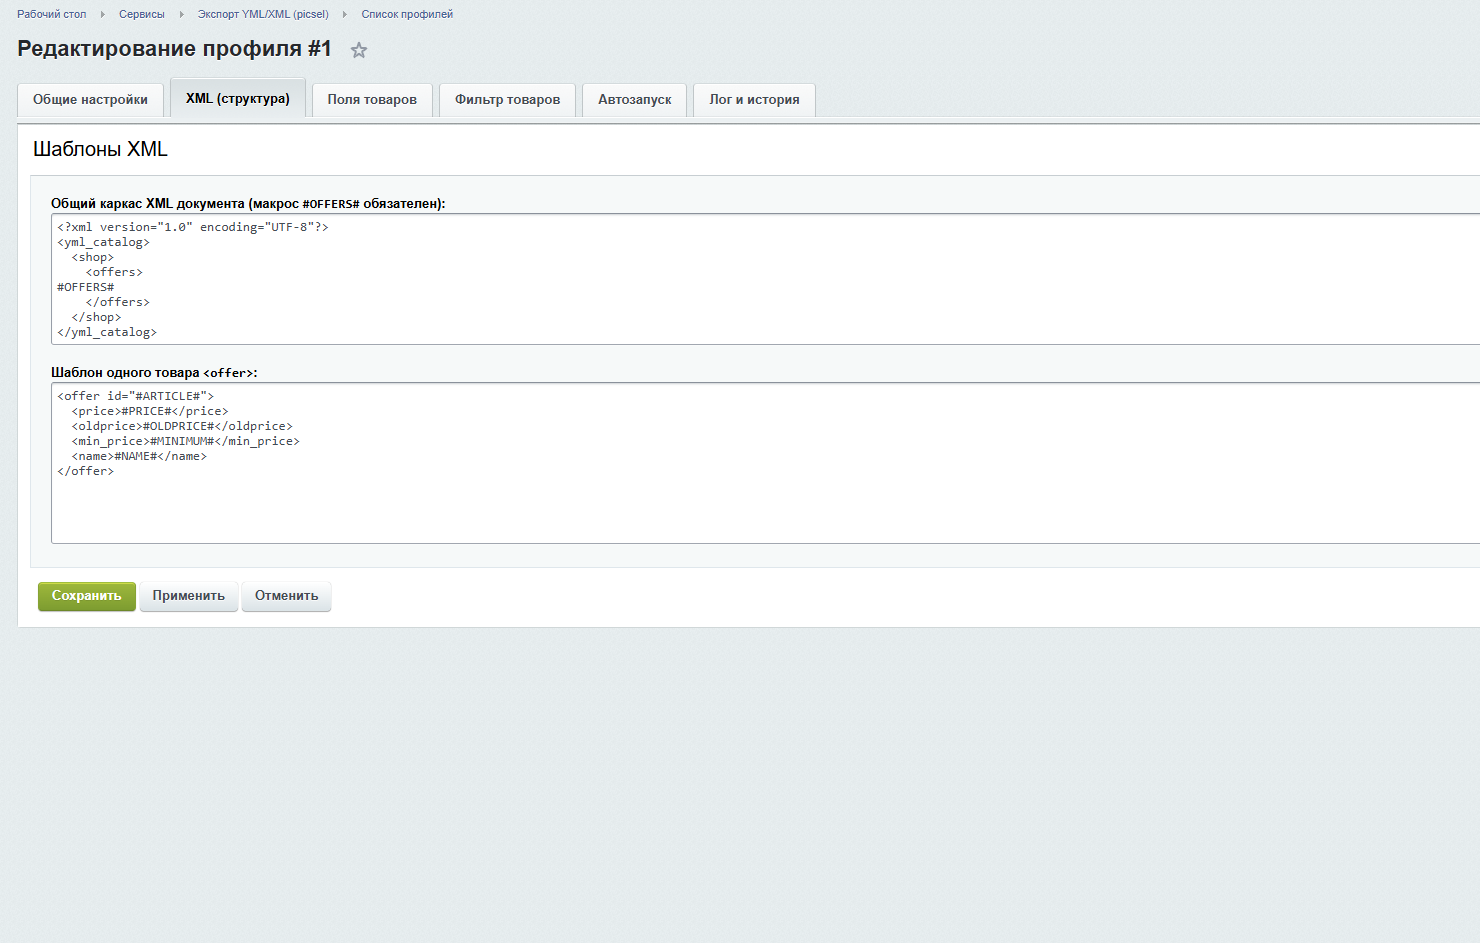
Task: Show the Лог и история tab
Action: [754, 100]
